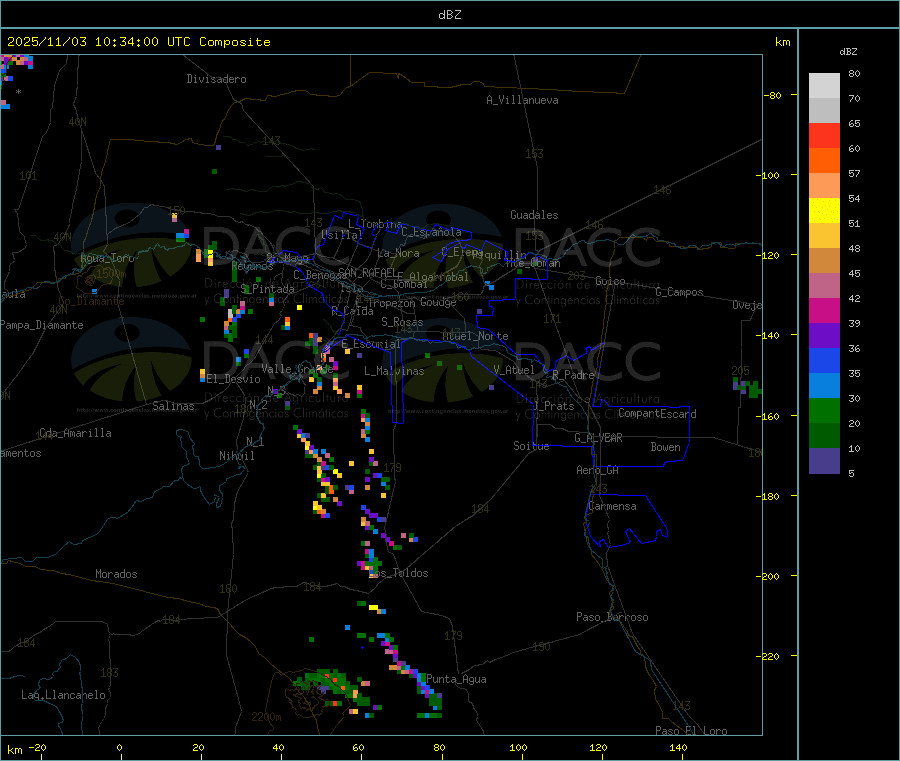
Task: Click the green echo beside contour 205
Action: coord(748,387)
